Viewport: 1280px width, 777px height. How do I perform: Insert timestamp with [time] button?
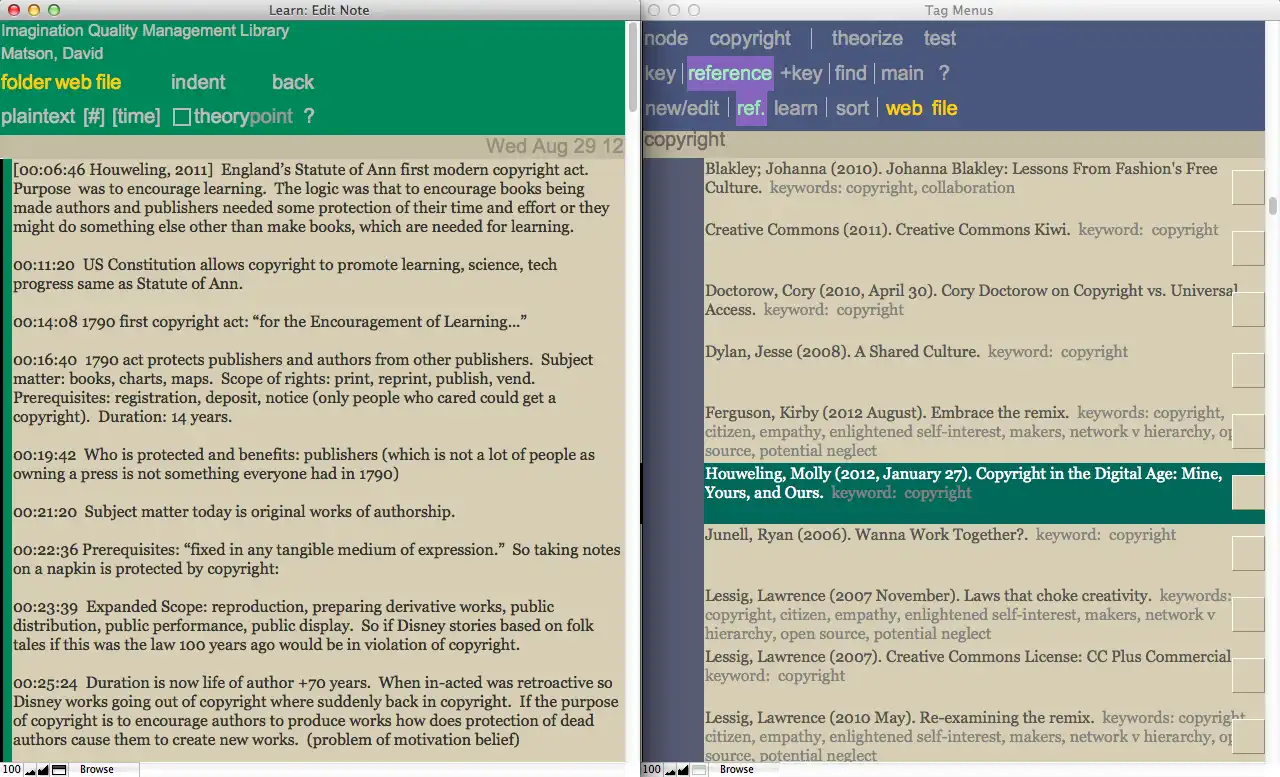click(x=136, y=116)
